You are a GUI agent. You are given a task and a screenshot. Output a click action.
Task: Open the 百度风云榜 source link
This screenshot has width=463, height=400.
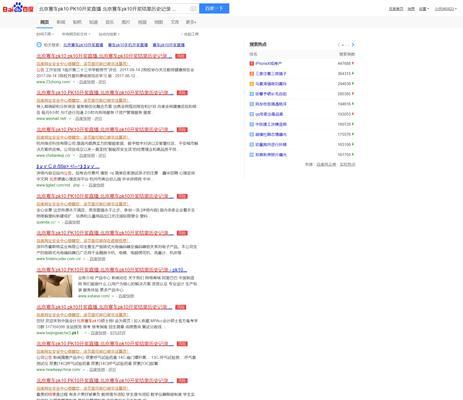326,164
